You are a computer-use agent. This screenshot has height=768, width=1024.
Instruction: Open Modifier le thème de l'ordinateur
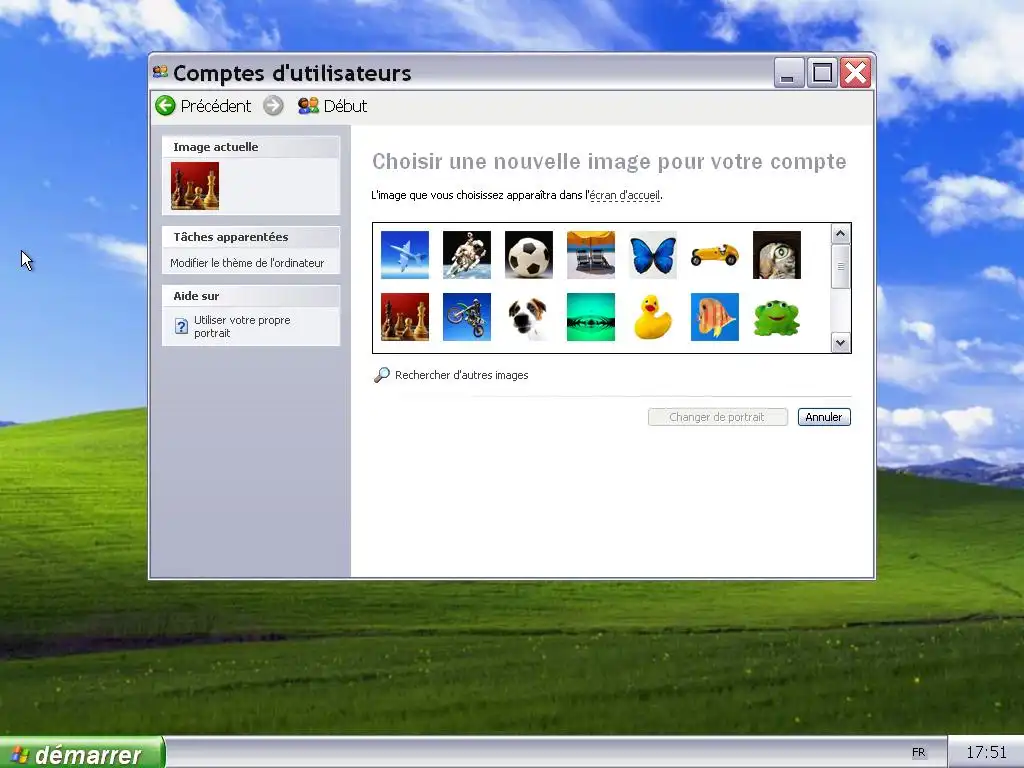[x=247, y=263]
